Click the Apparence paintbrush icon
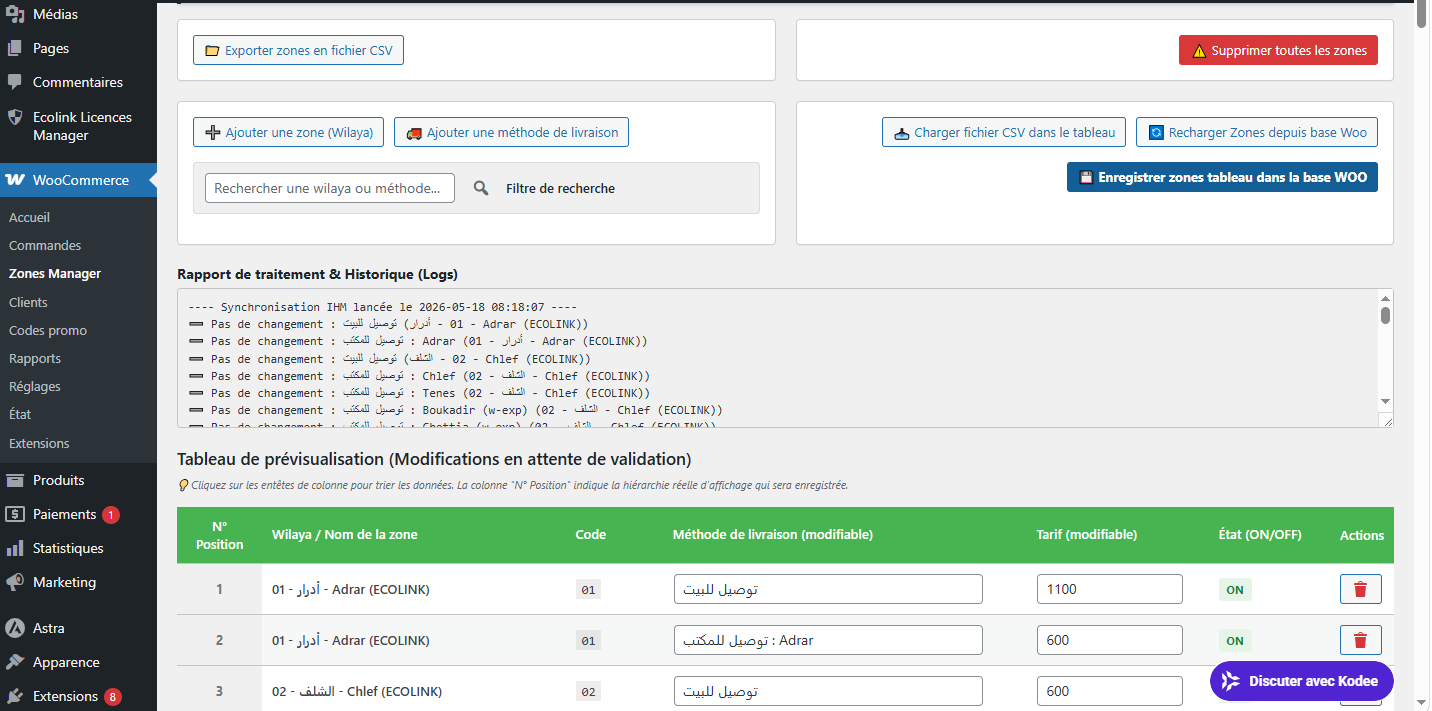 click(x=15, y=662)
